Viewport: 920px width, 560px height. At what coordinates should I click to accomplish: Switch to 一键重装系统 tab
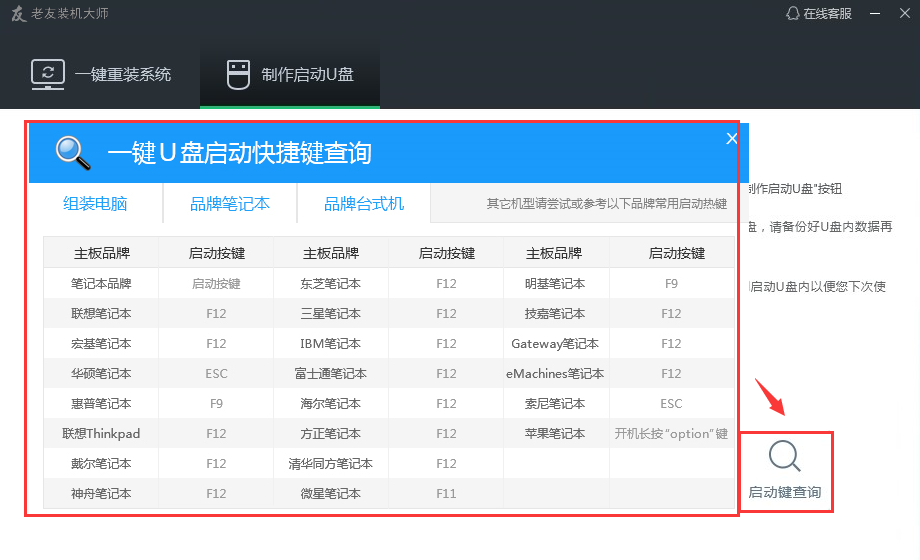[100, 75]
